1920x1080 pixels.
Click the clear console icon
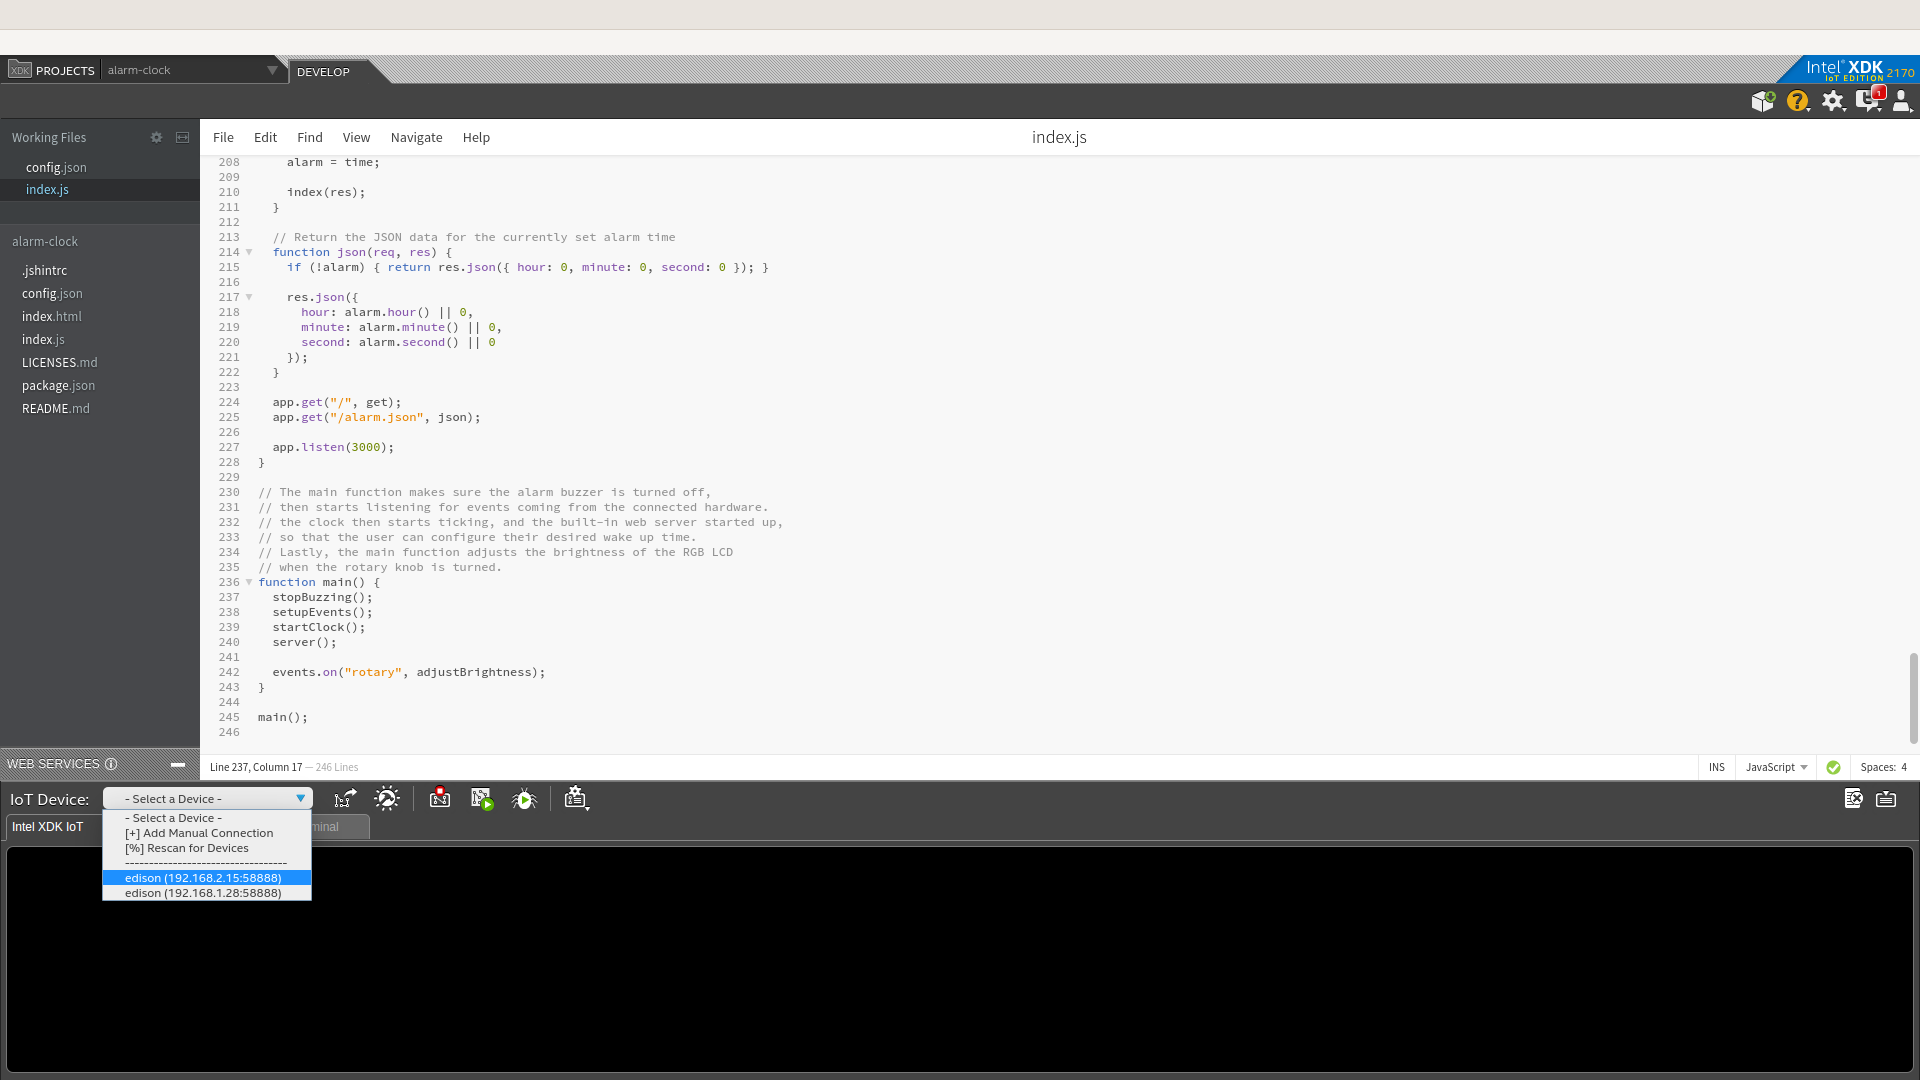(1853, 798)
